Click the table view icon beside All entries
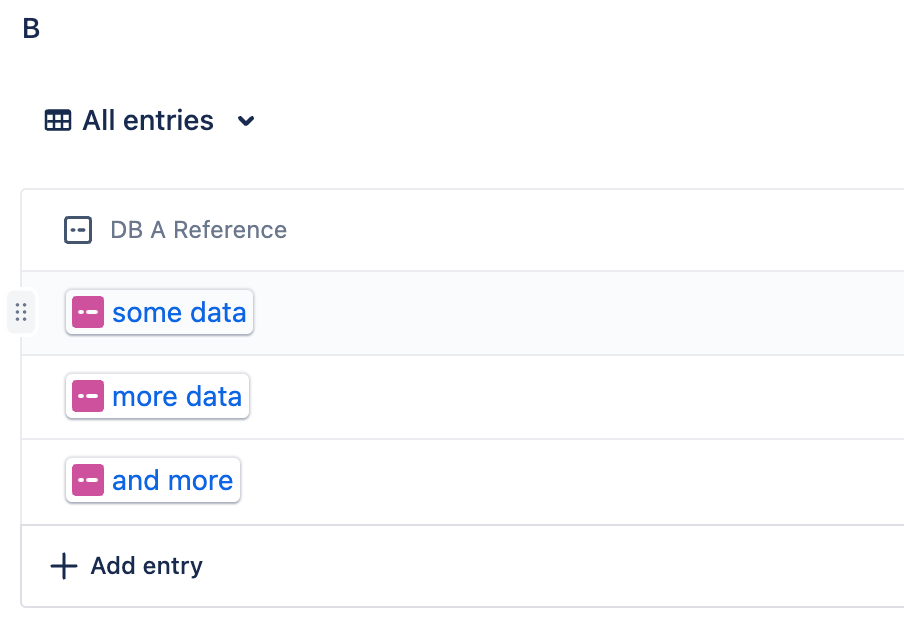This screenshot has width=904, height=622. [x=58, y=121]
